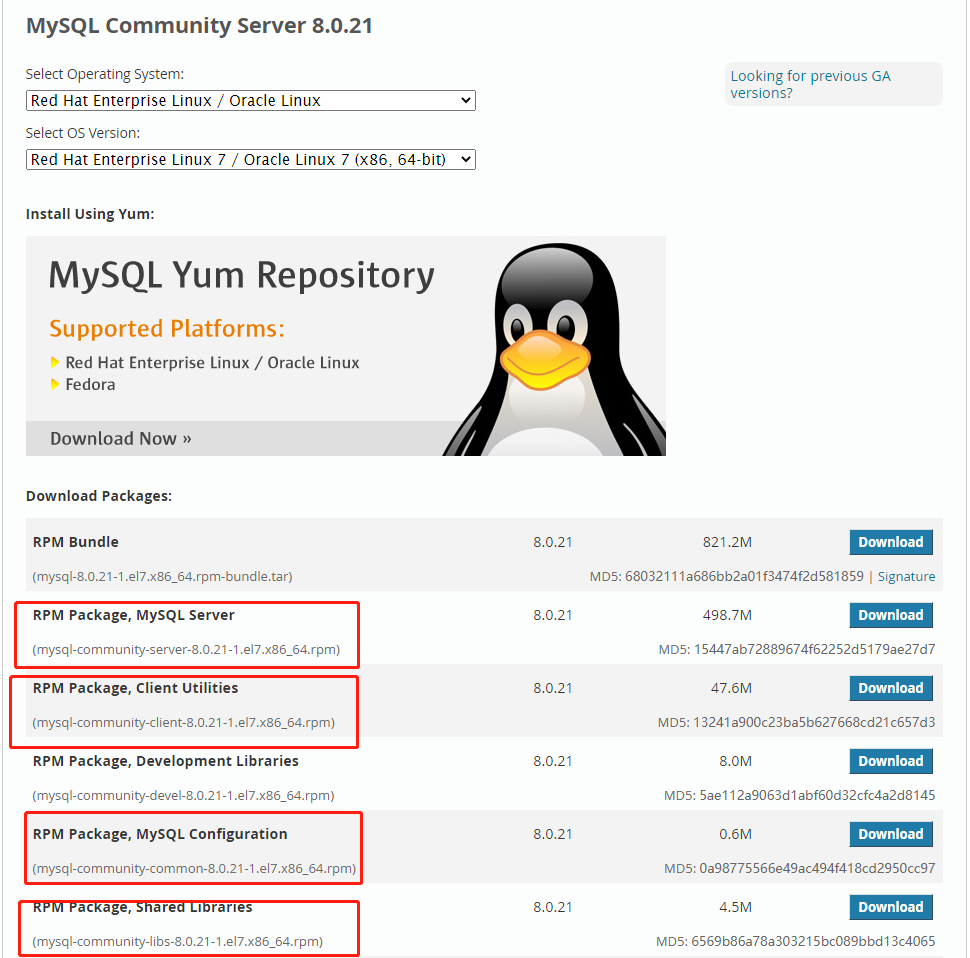This screenshot has height=958, width=970.
Task: Click the 8.0M size of Development Libraries
Action: pyautogui.click(x=736, y=761)
